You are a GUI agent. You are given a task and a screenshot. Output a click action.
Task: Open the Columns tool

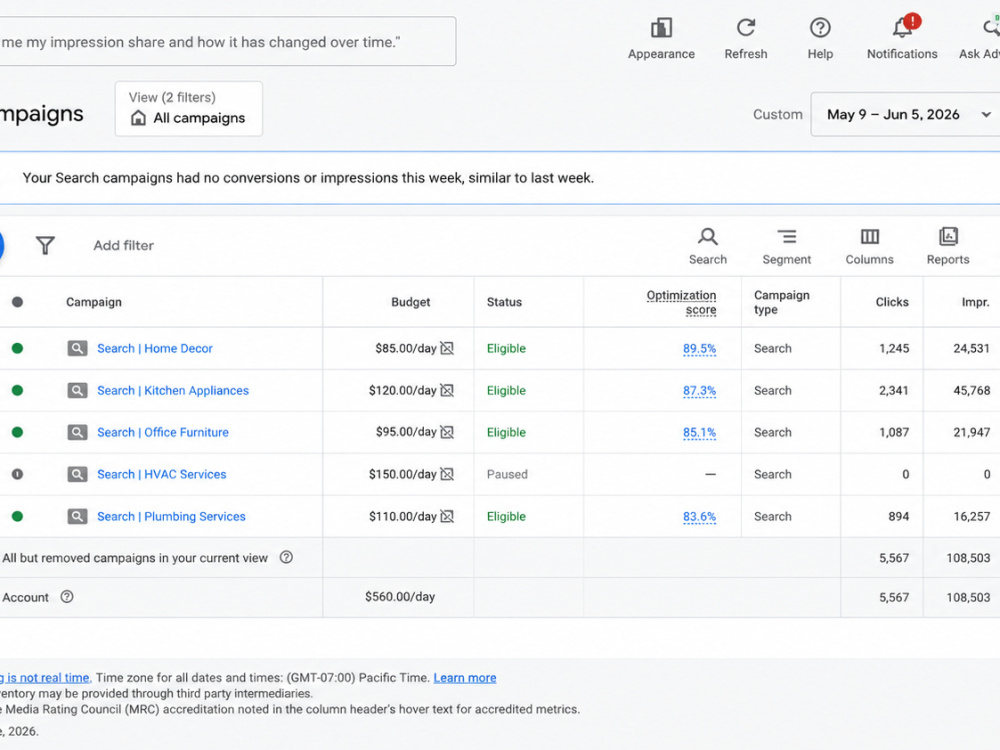[869, 246]
